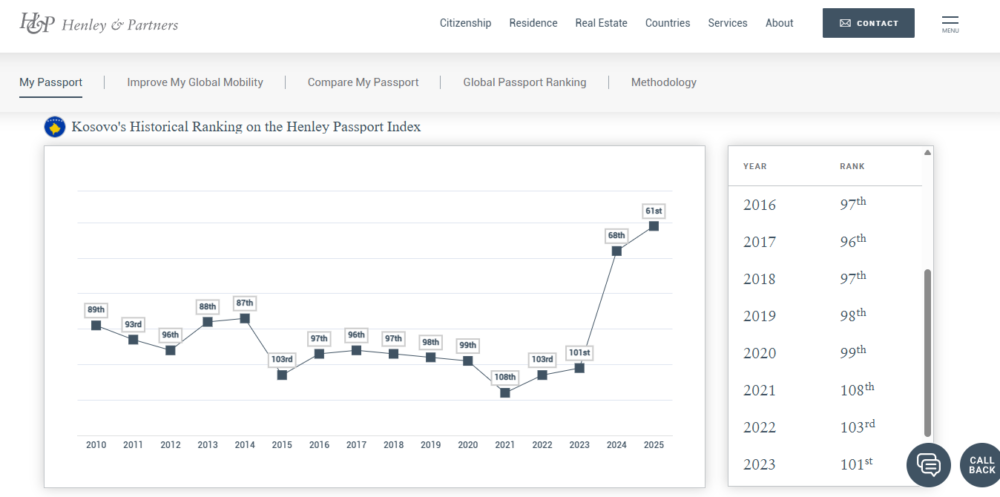The height and width of the screenshot is (497, 1000).
Task: Open the Real Estate menu
Action: (x=601, y=23)
